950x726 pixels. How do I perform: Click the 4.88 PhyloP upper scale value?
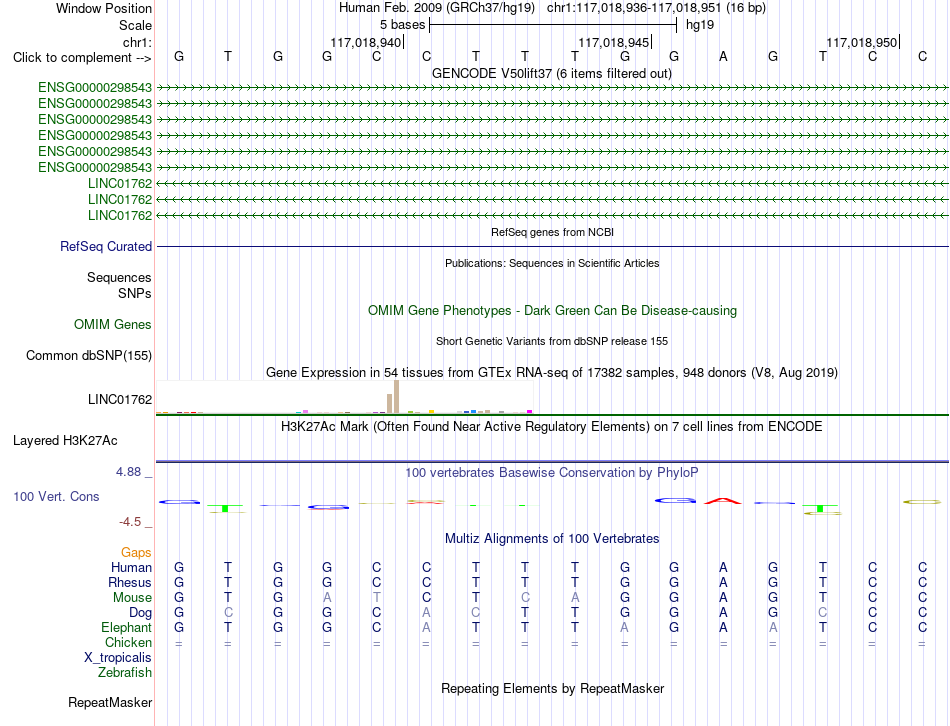[128, 471]
